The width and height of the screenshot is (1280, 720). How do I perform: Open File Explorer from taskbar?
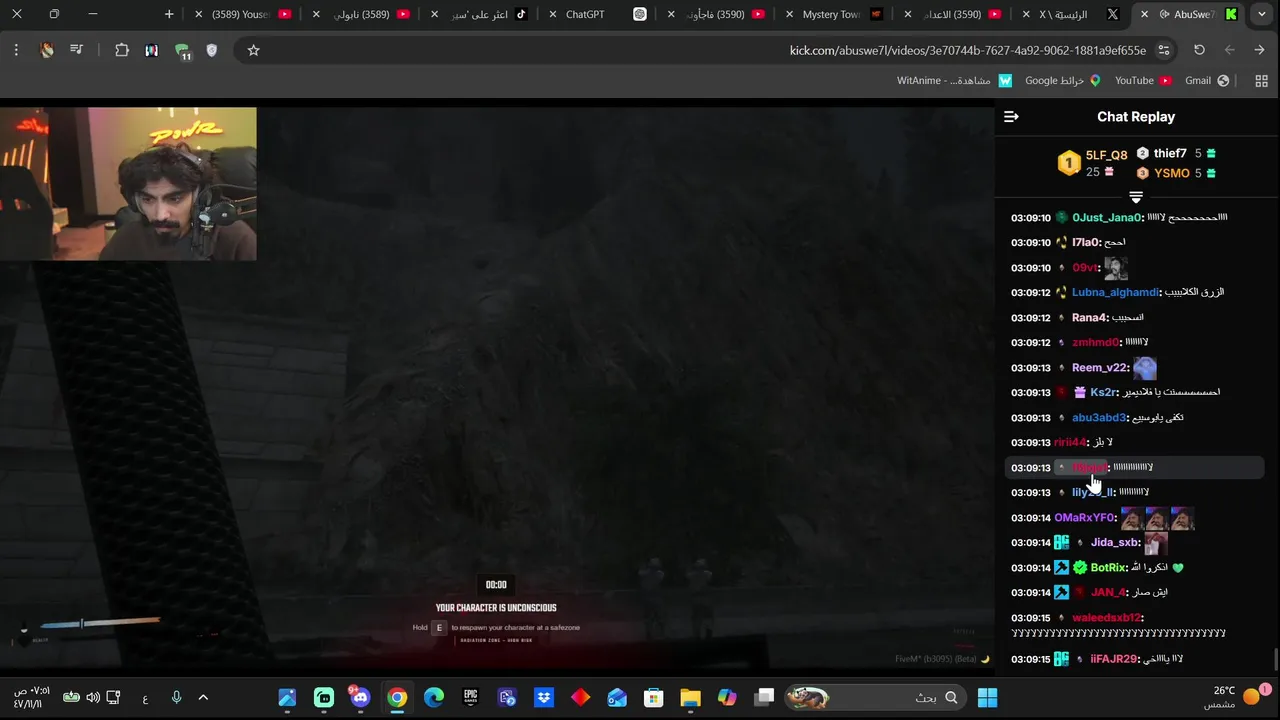coord(690,697)
